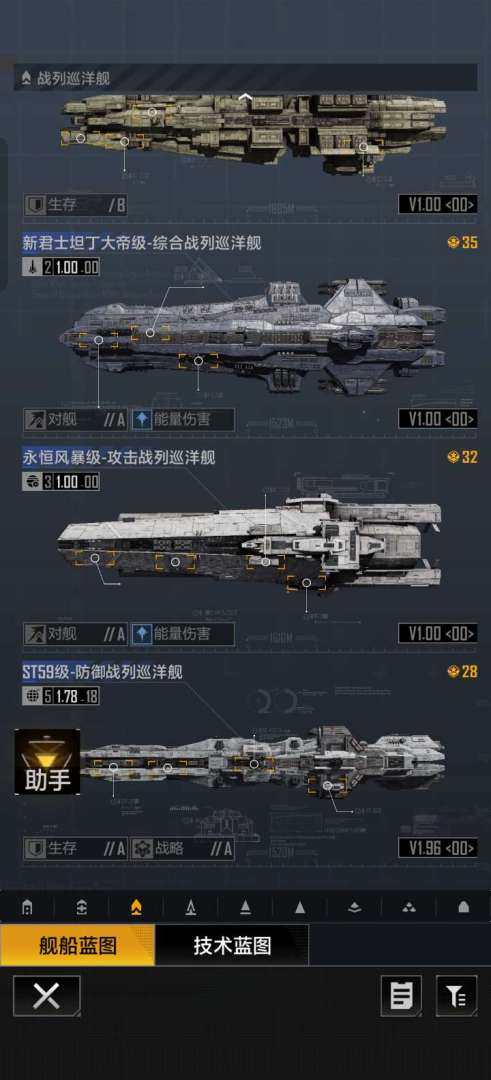Select the second ship class filter icon
Viewport: 491px width, 1080px height.
(82, 908)
